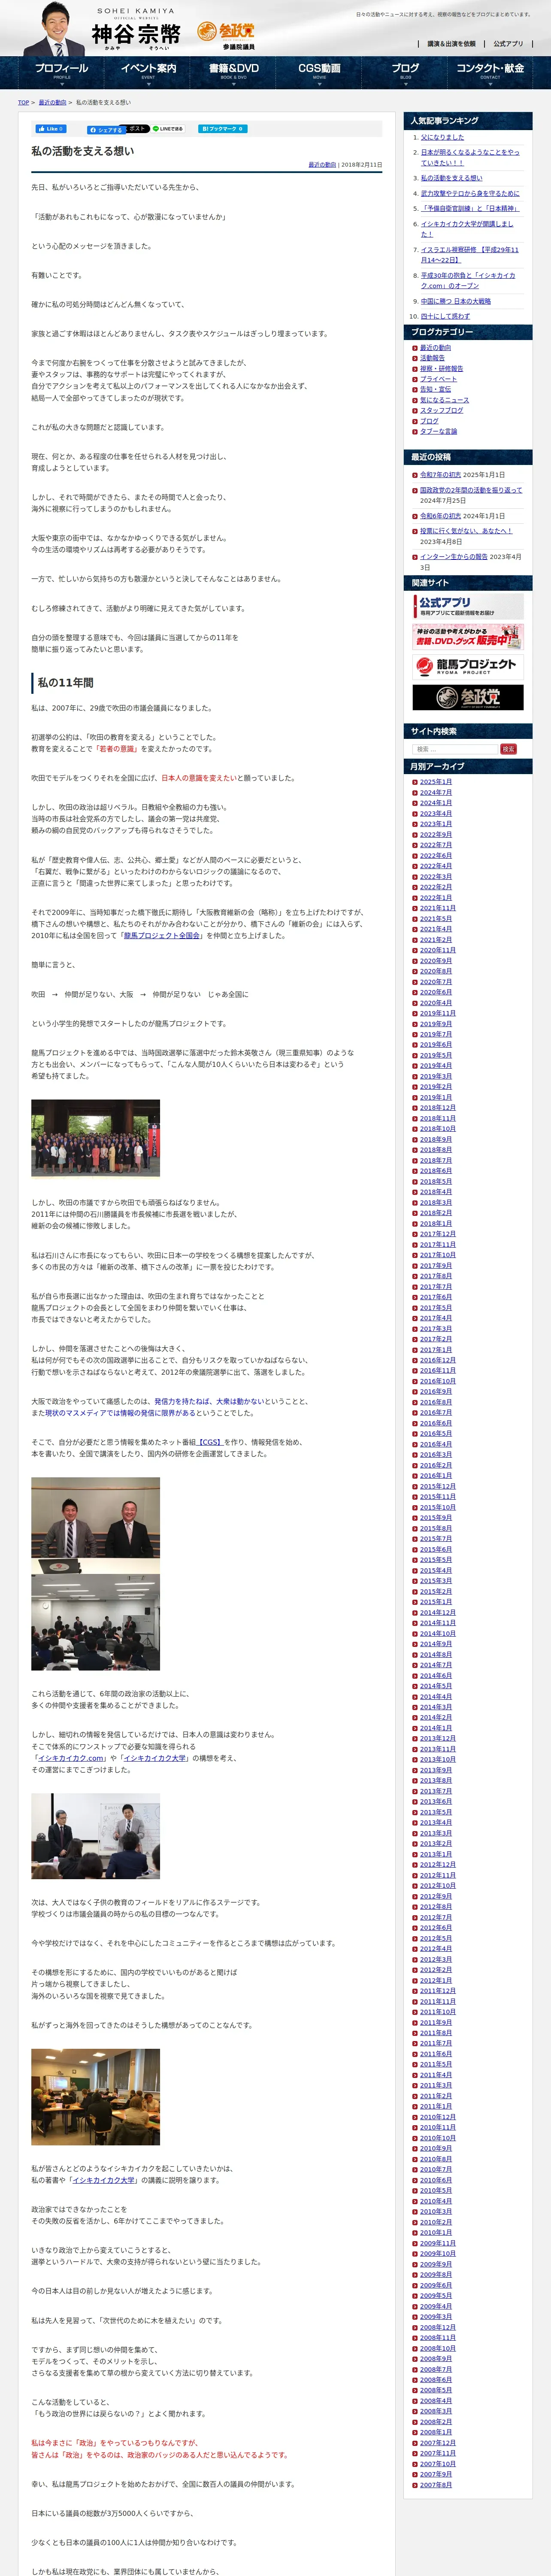
Task: Open the スタッフブログ blog category
Action: (441, 411)
